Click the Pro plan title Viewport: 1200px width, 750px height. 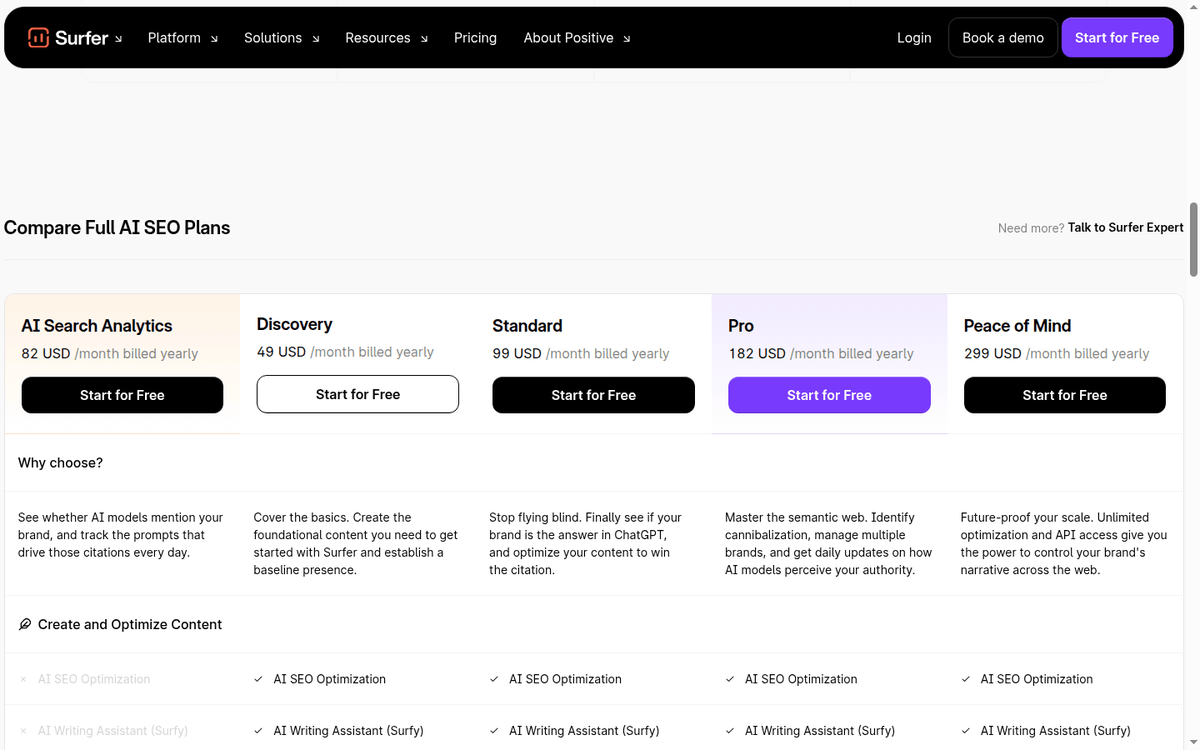tap(741, 326)
